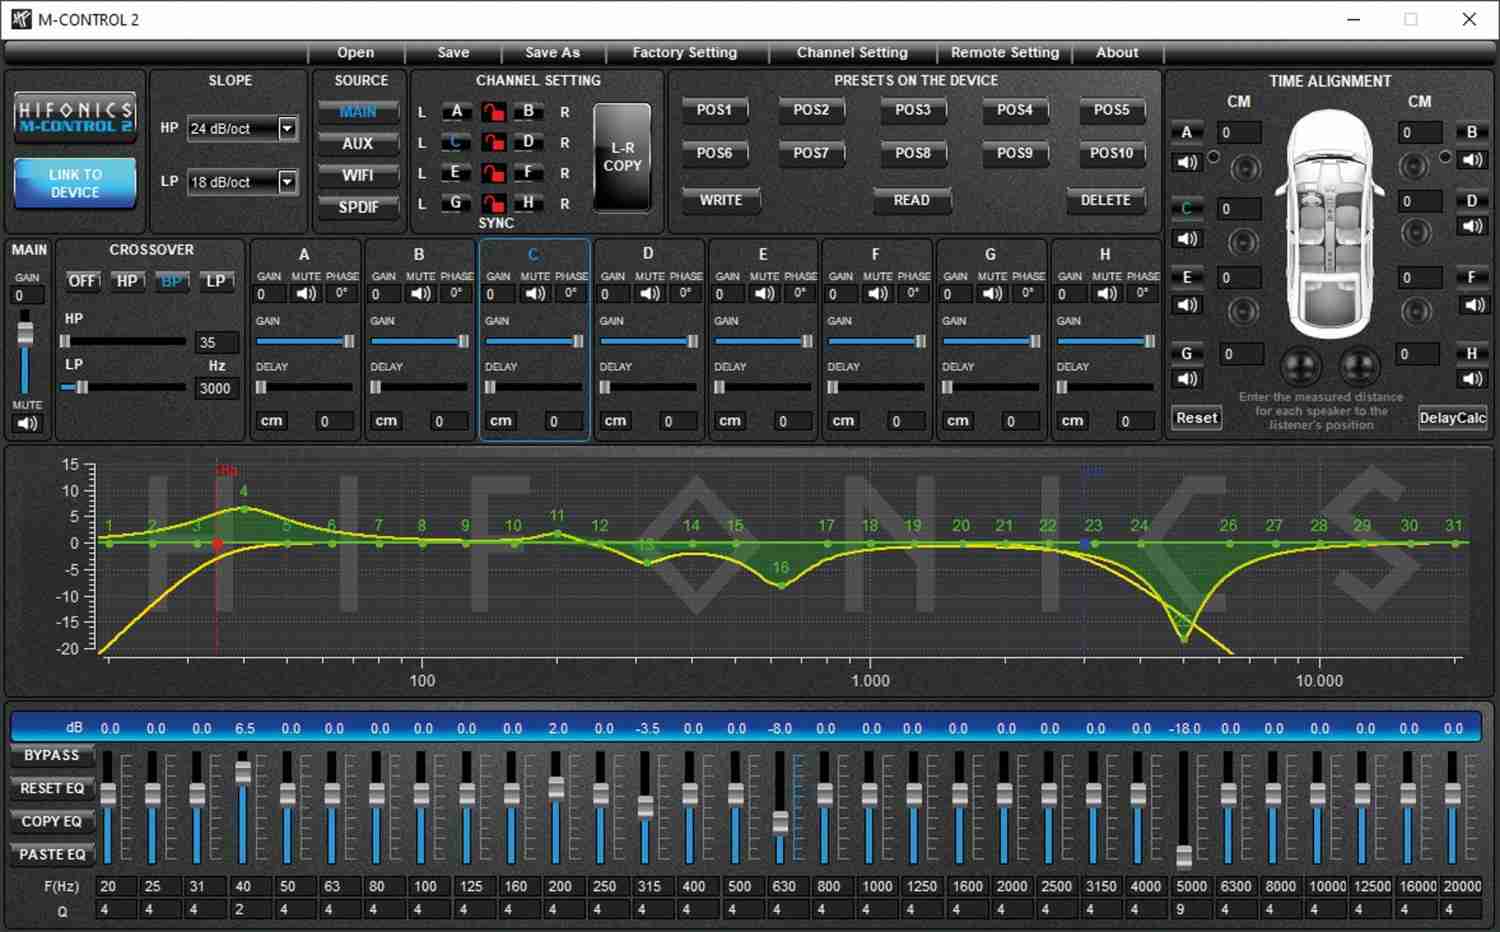1500x932 pixels.
Task: Toggle channel H phase 0° button
Action: tap(1142, 294)
